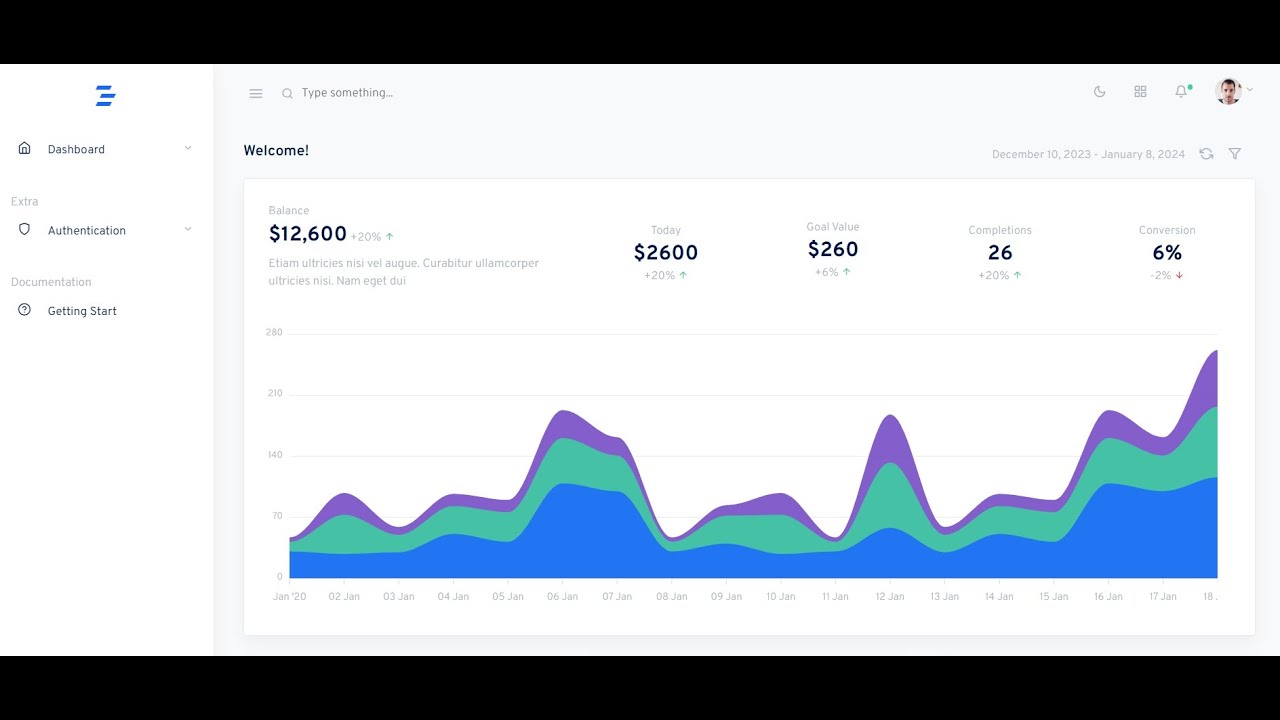The image size is (1280, 720).
Task: Click the Getting Start question mark icon
Action: [x=25, y=310]
